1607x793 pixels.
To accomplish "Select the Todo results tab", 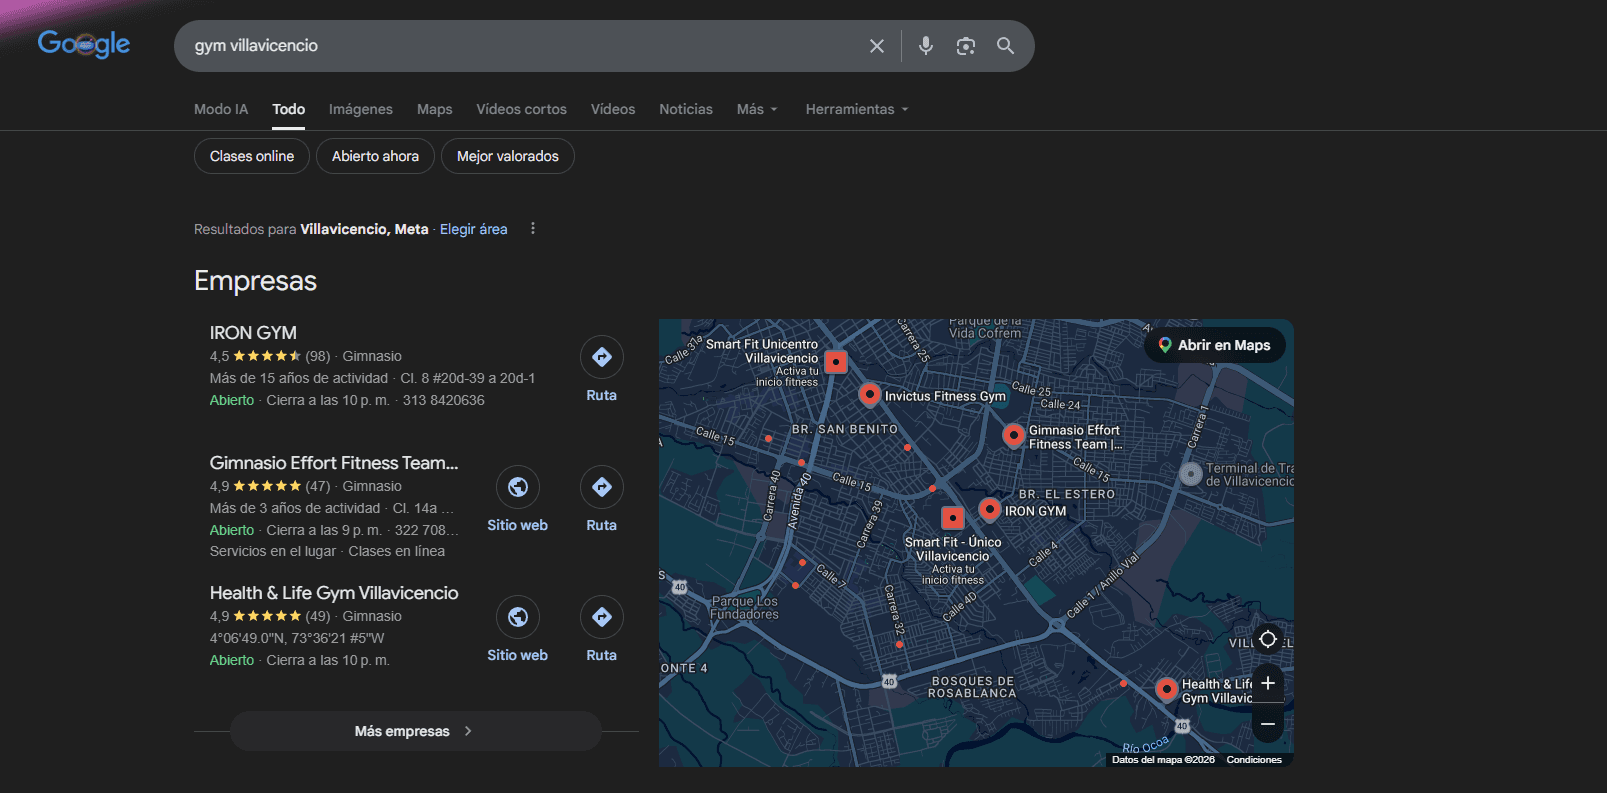I will coord(289,109).
